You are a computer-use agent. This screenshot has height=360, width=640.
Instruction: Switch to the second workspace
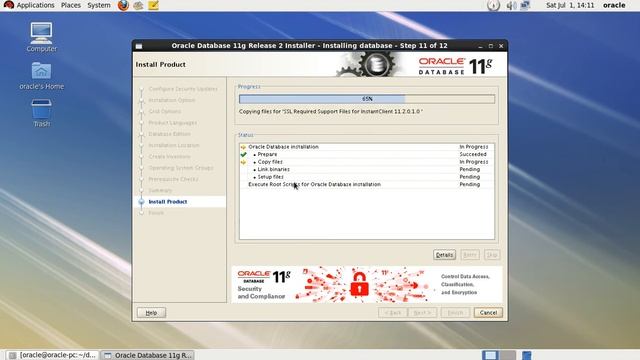tap(508, 355)
